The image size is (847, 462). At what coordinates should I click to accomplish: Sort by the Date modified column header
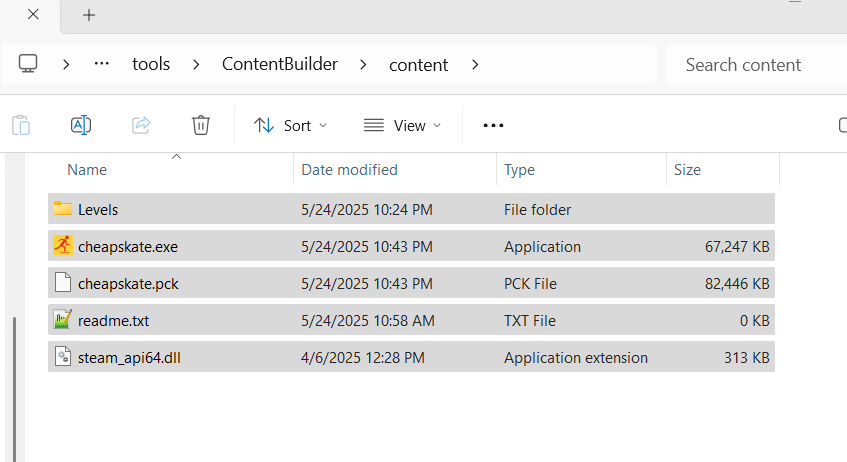point(349,170)
